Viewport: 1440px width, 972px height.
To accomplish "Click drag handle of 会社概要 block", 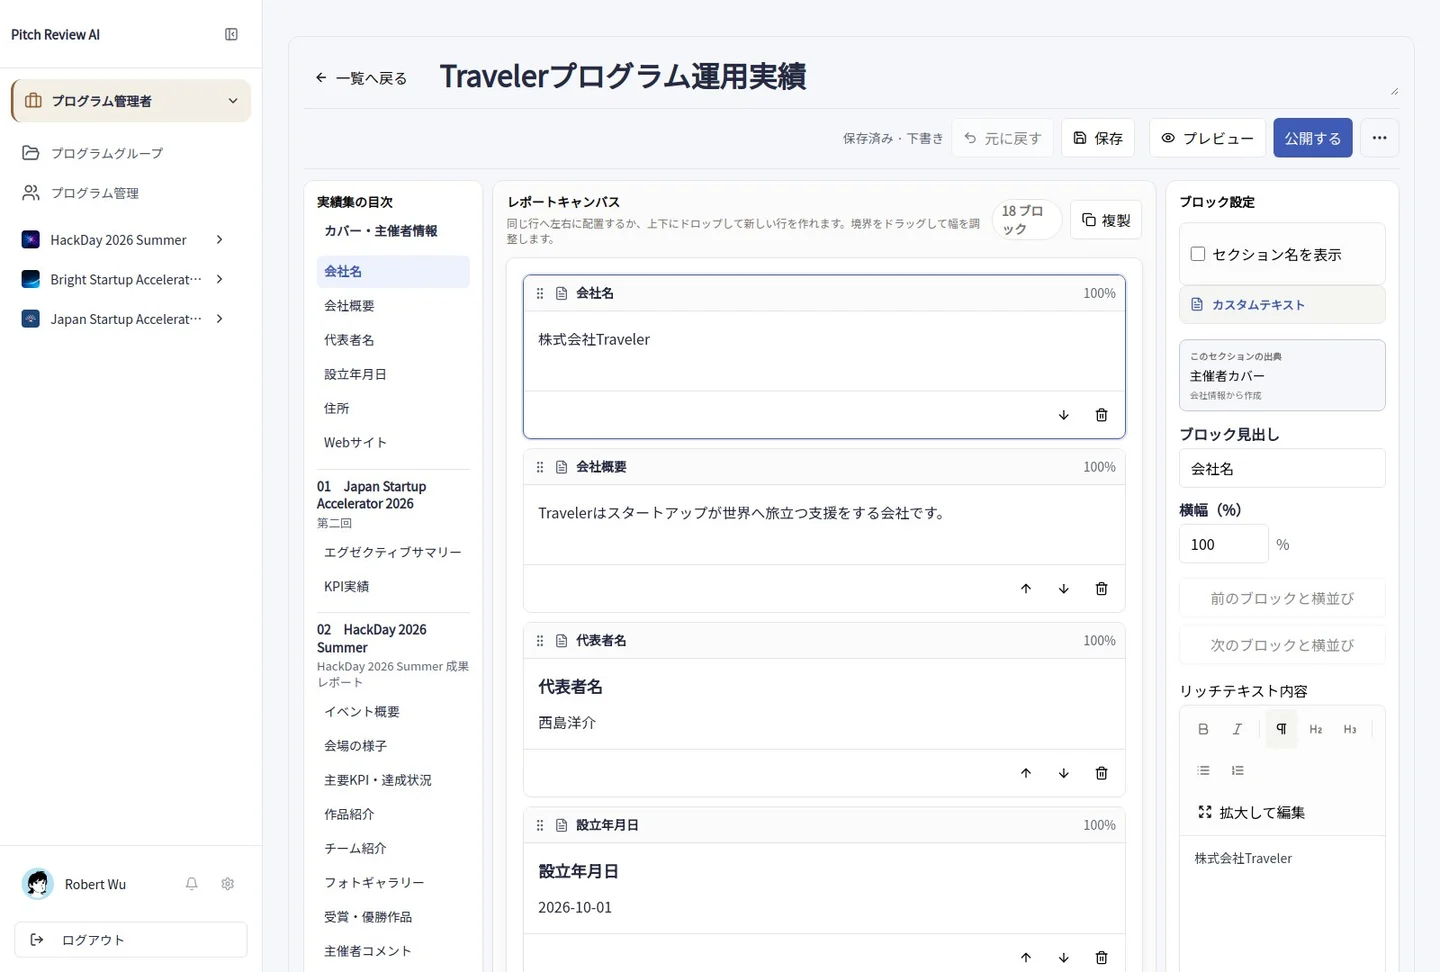I will [540, 467].
